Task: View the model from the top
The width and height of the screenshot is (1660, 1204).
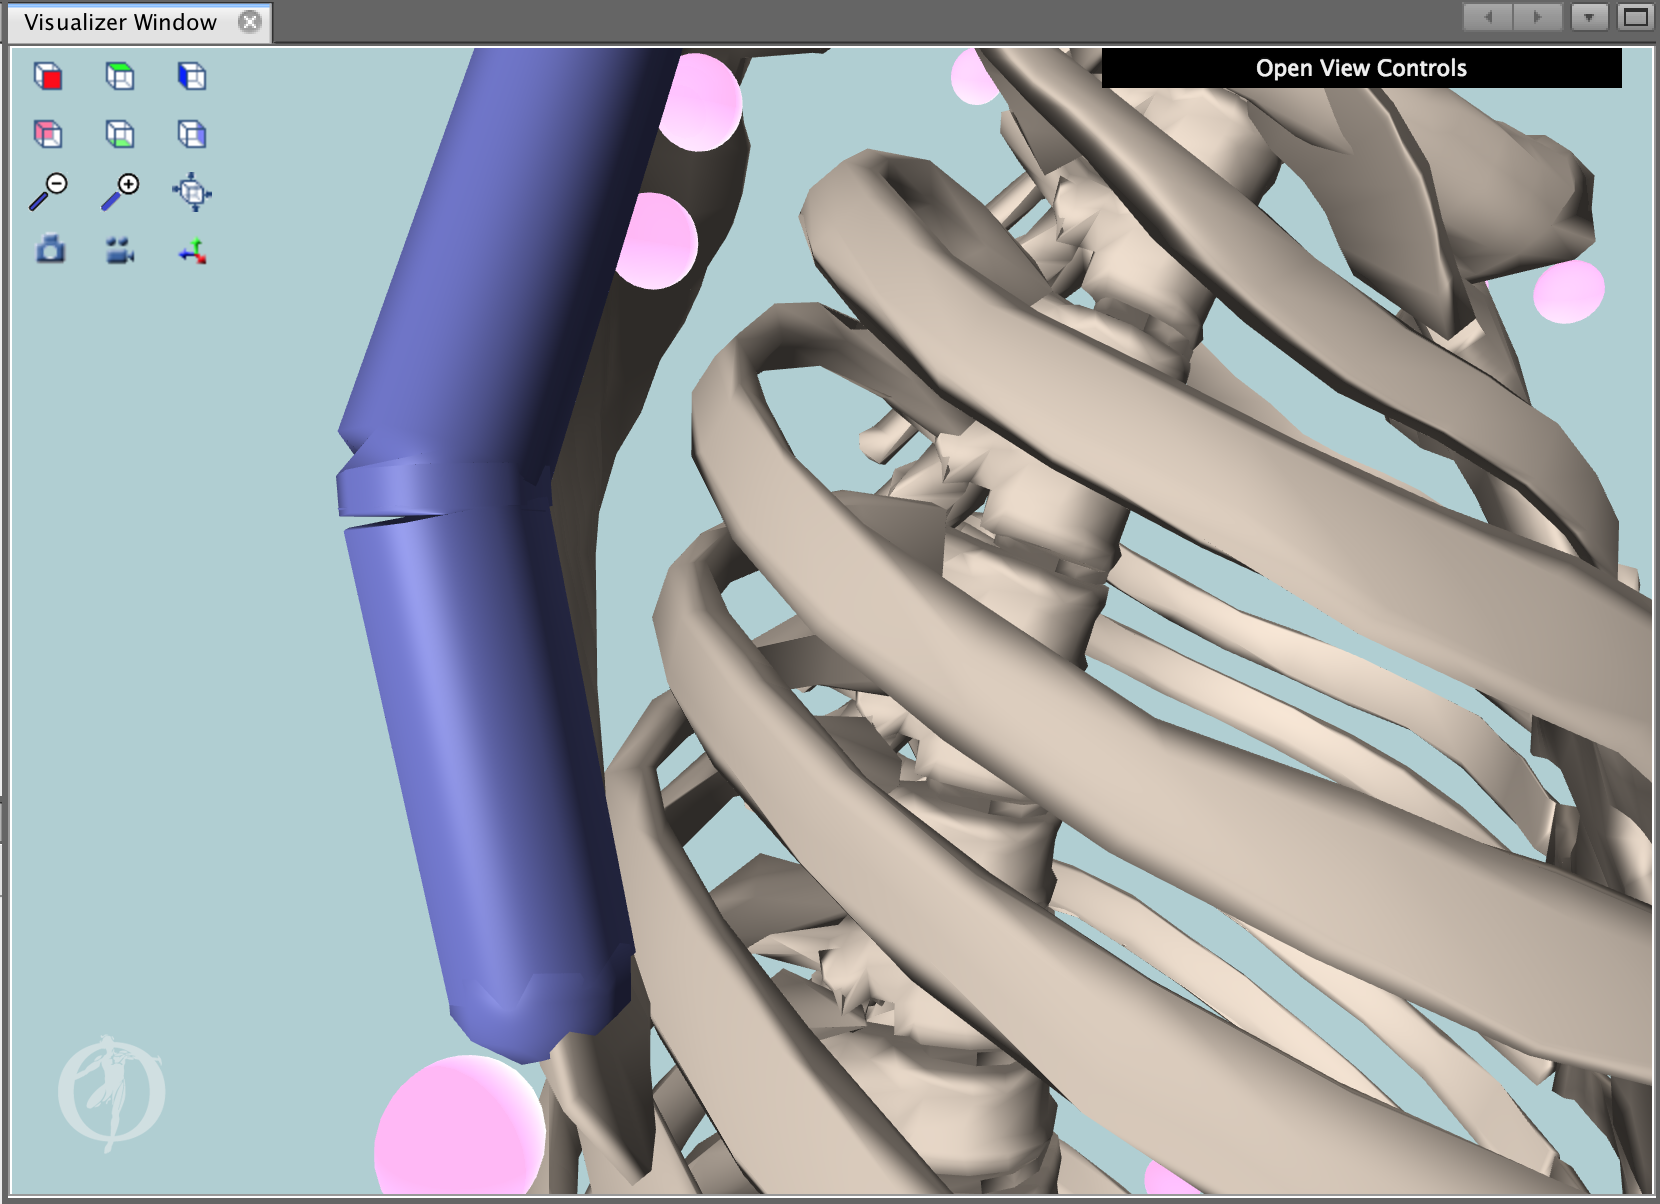Action: pos(120,76)
